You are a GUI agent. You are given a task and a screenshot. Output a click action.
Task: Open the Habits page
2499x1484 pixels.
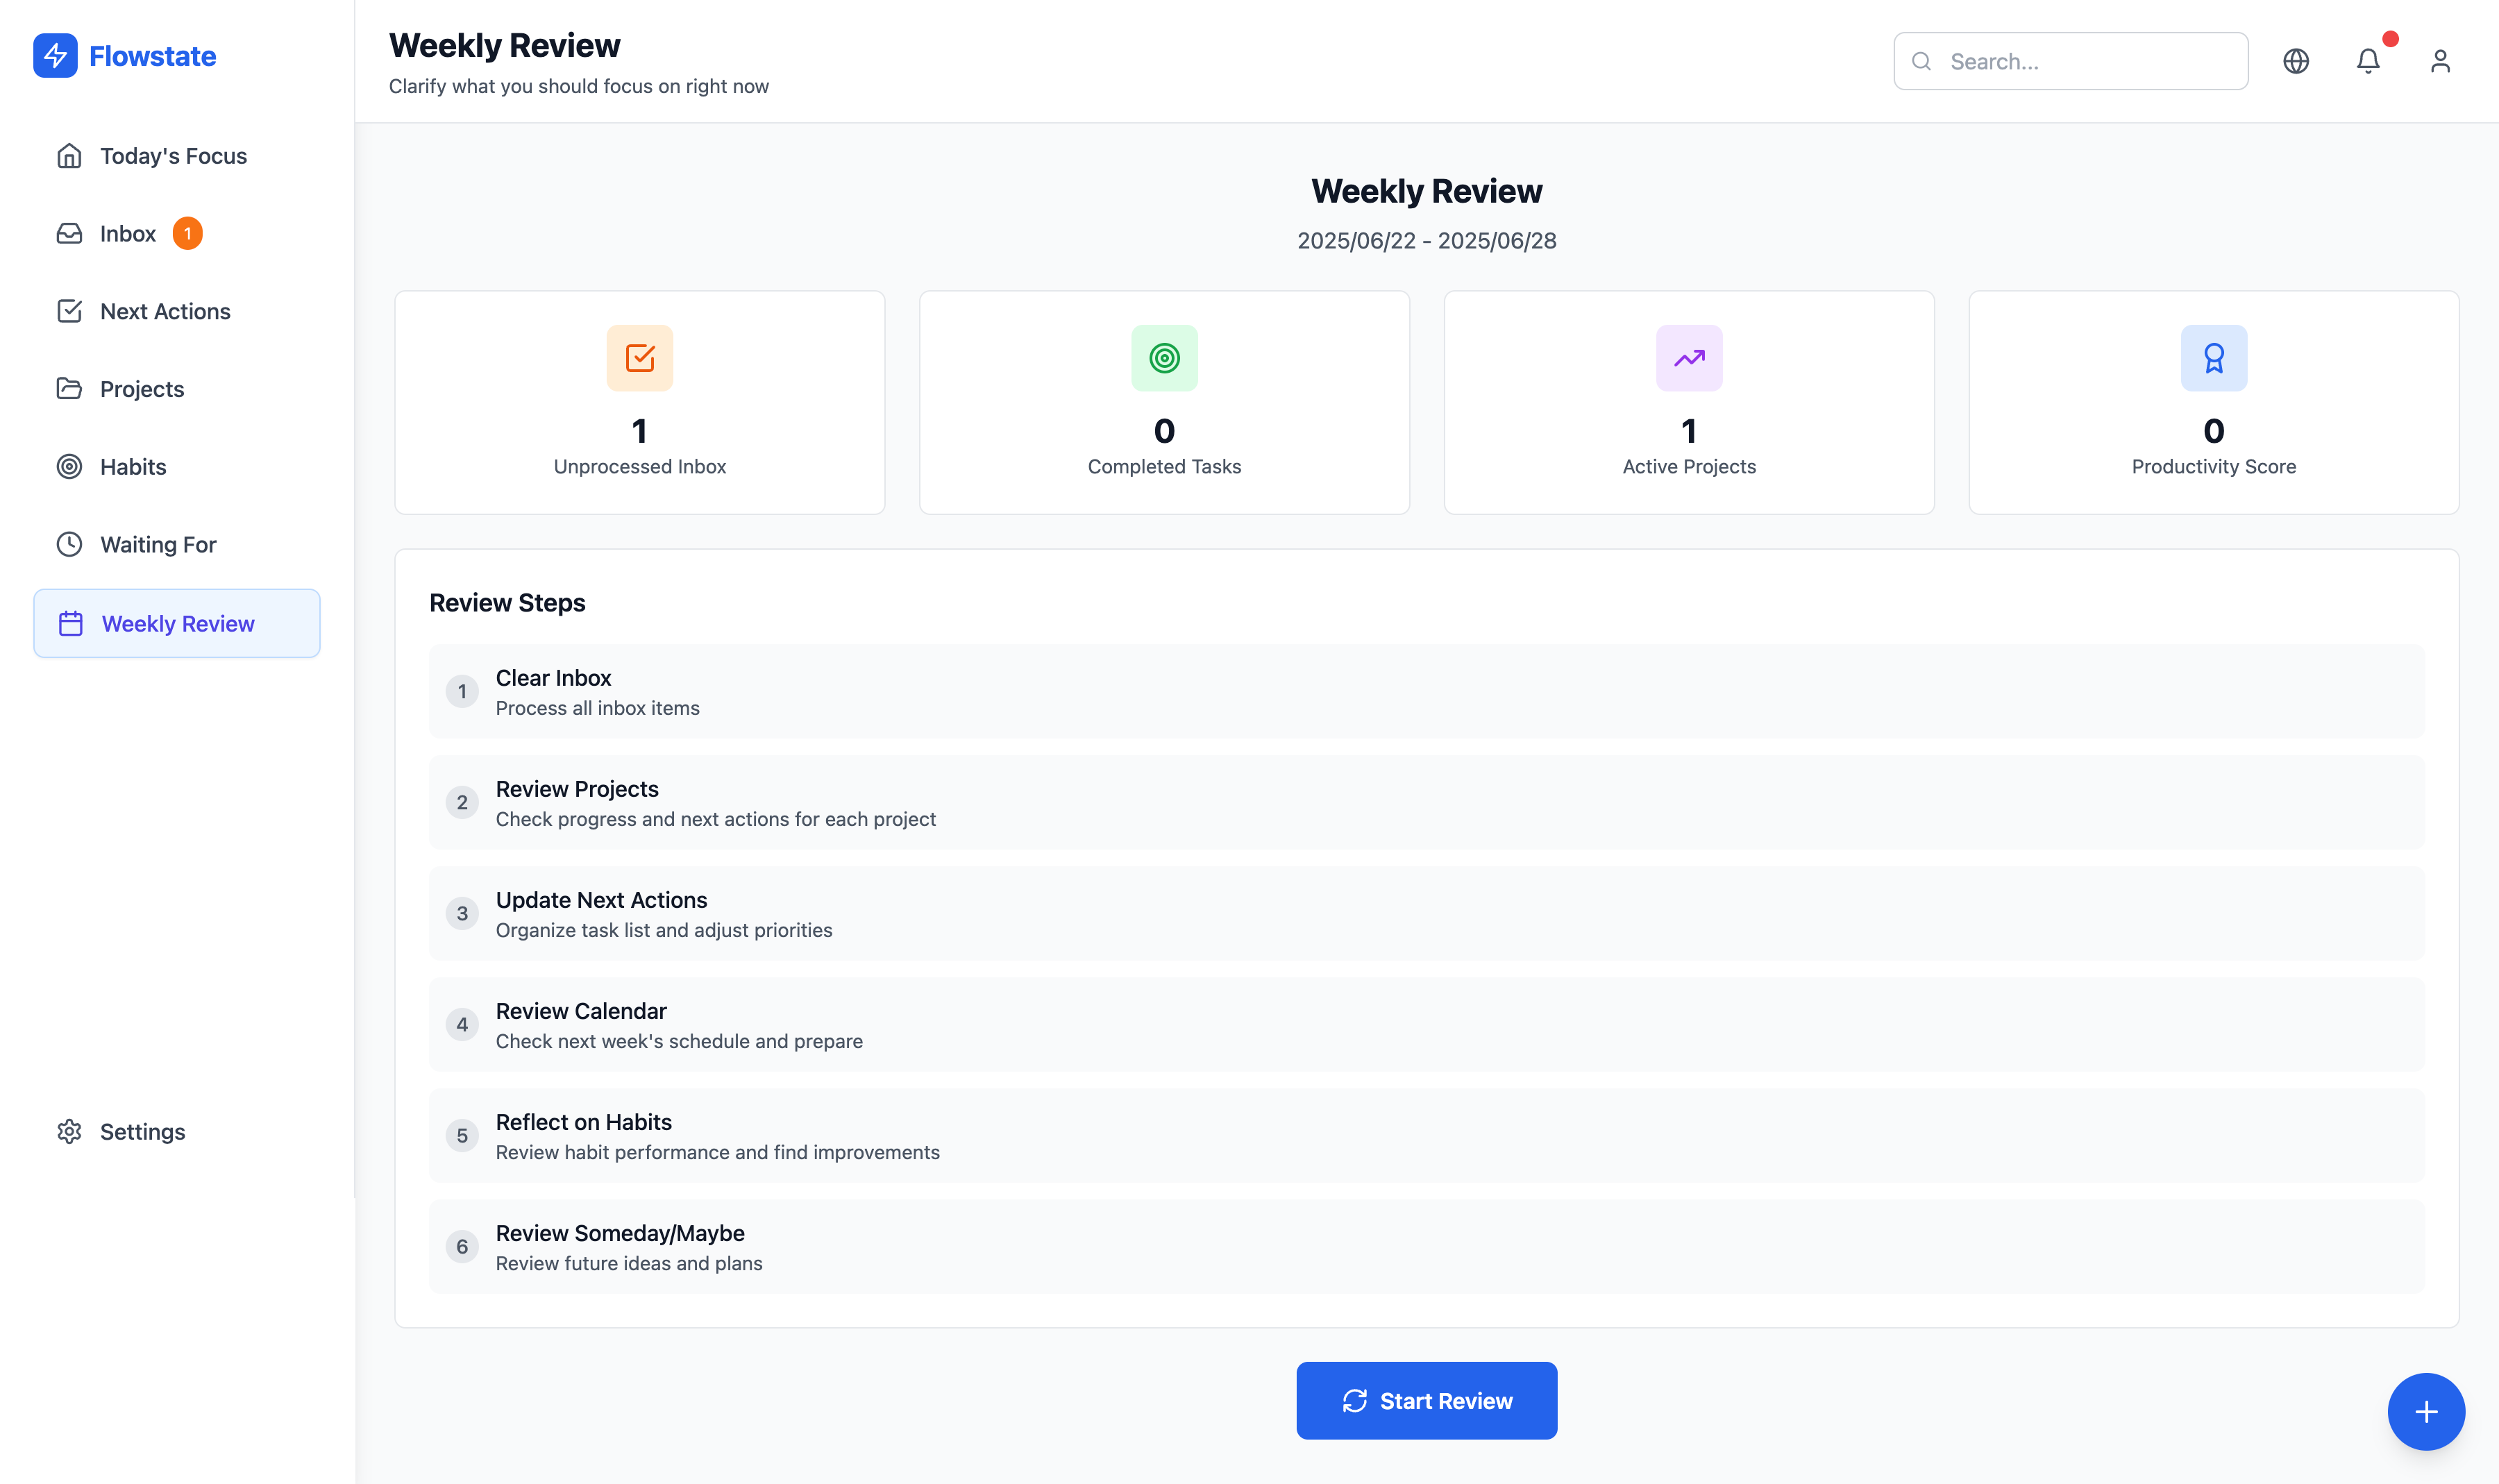(x=177, y=467)
